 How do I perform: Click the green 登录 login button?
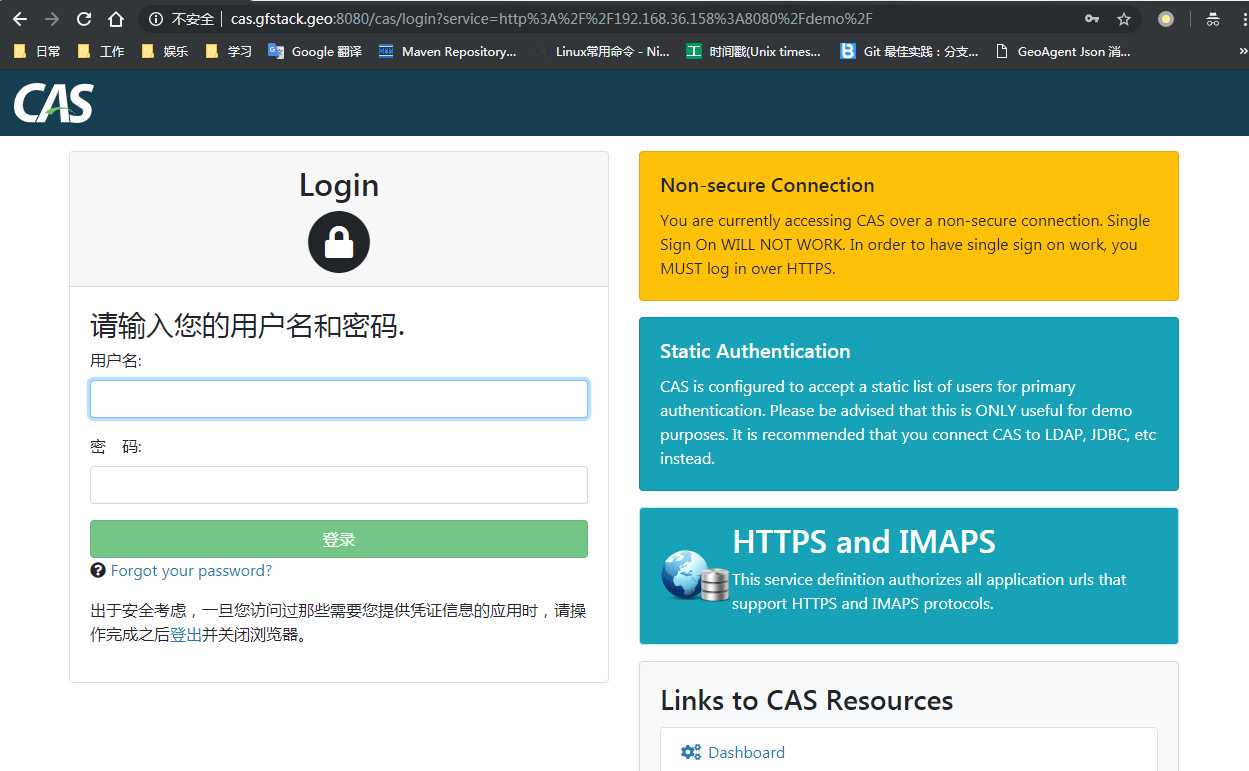coord(338,539)
